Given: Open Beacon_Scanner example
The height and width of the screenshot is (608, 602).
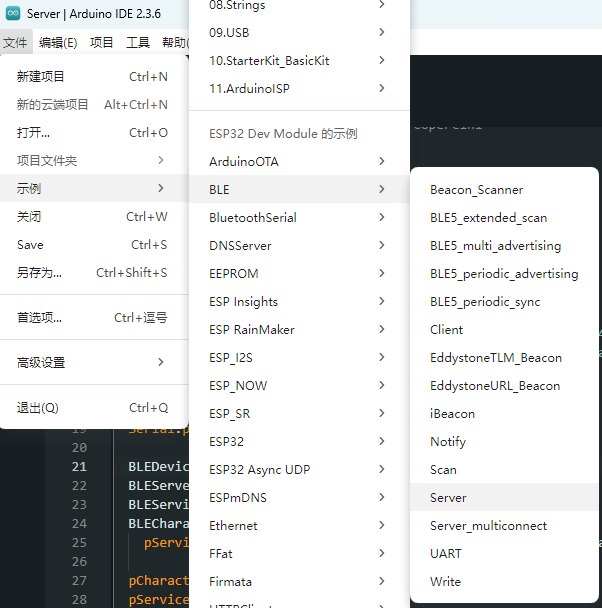Looking at the screenshot, I should coord(504,190).
